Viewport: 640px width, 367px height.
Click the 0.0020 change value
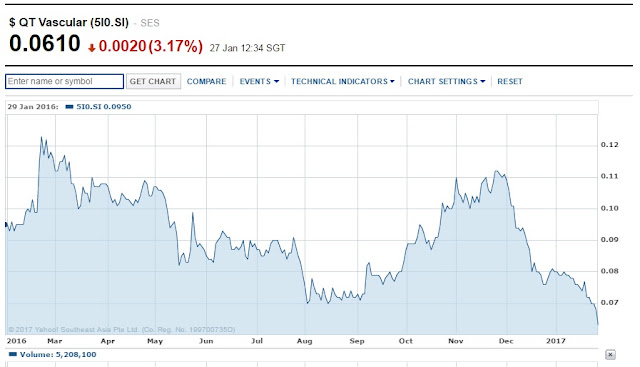coord(122,46)
